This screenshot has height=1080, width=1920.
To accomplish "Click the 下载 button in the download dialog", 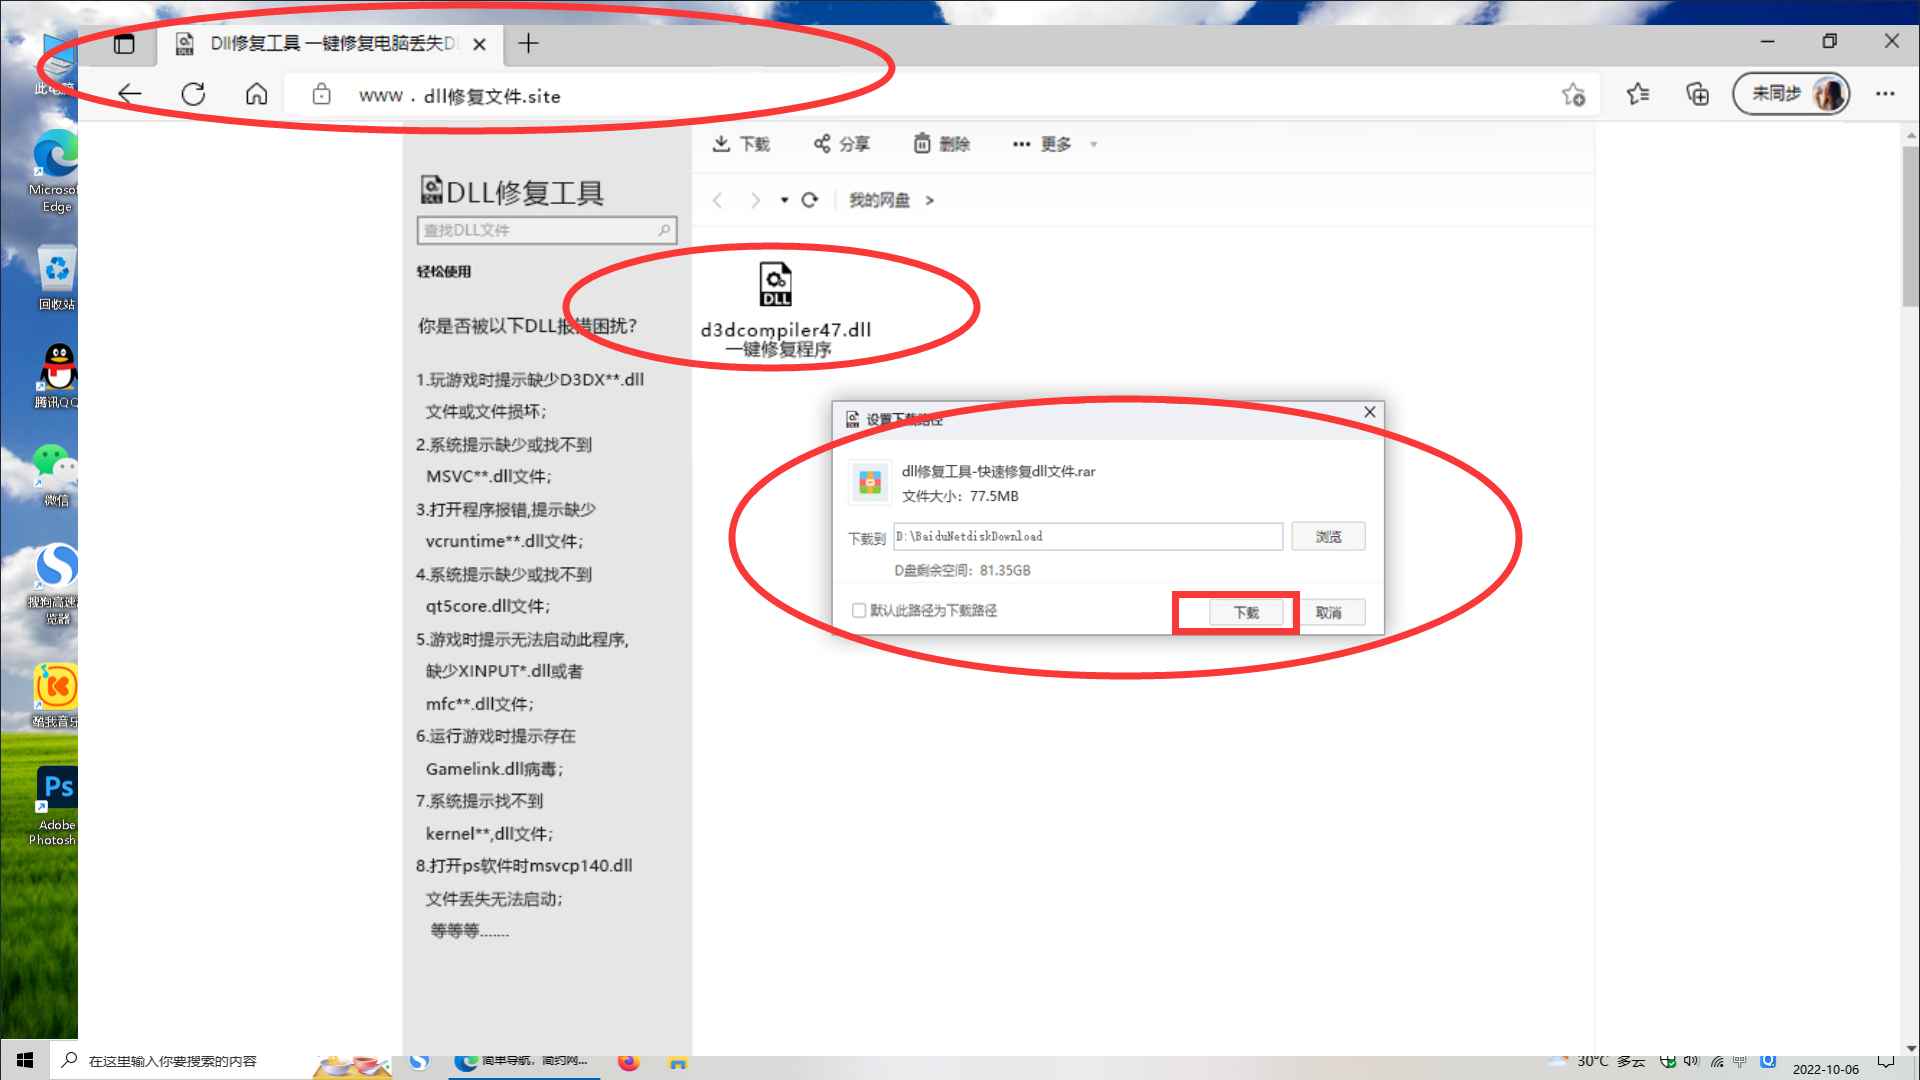I will pos(1248,611).
